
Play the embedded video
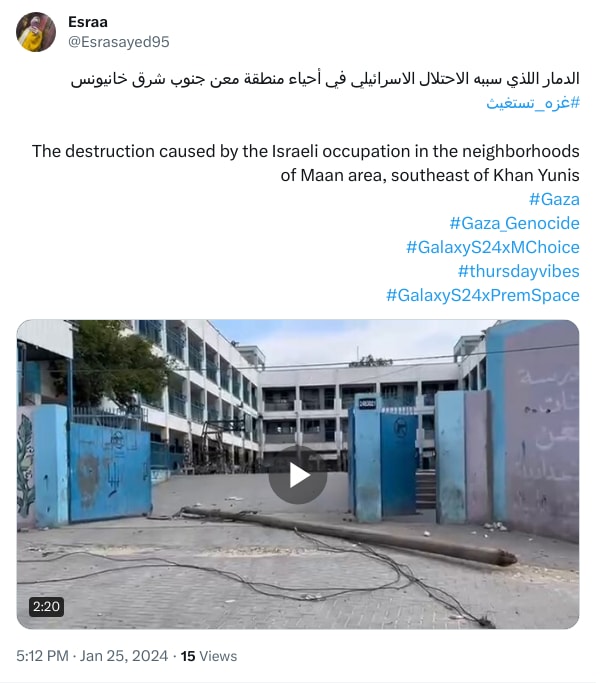(297, 475)
